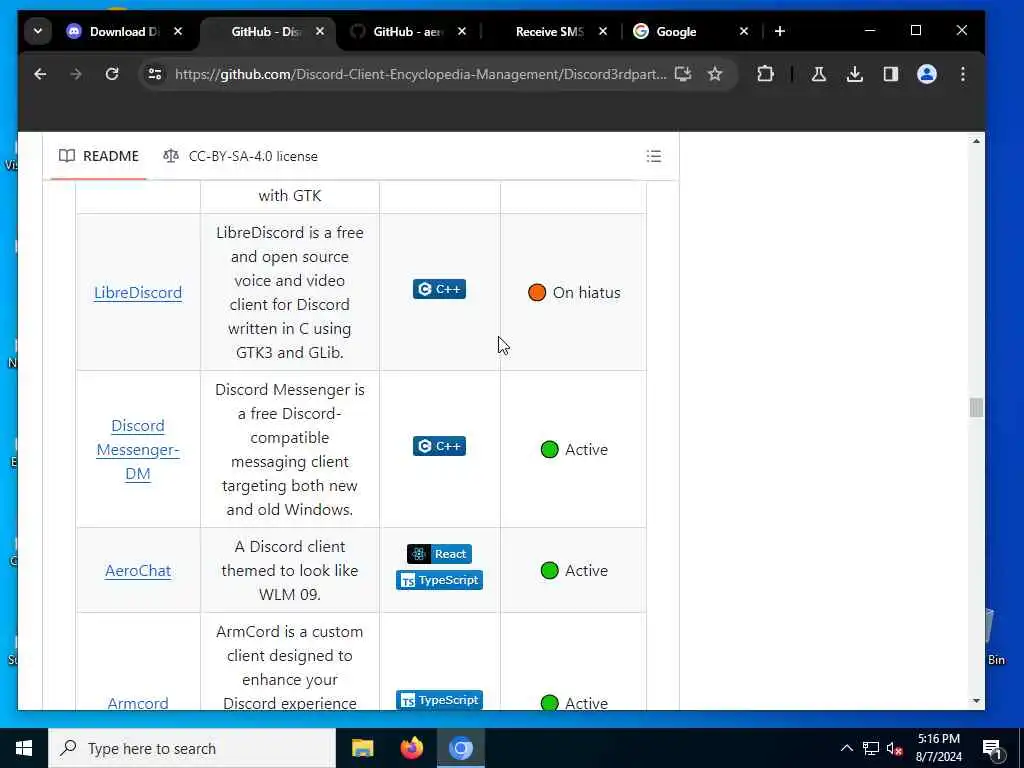Click the Chrome taskbar icon
This screenshot has height=768, width=1024.
(460, 748)
